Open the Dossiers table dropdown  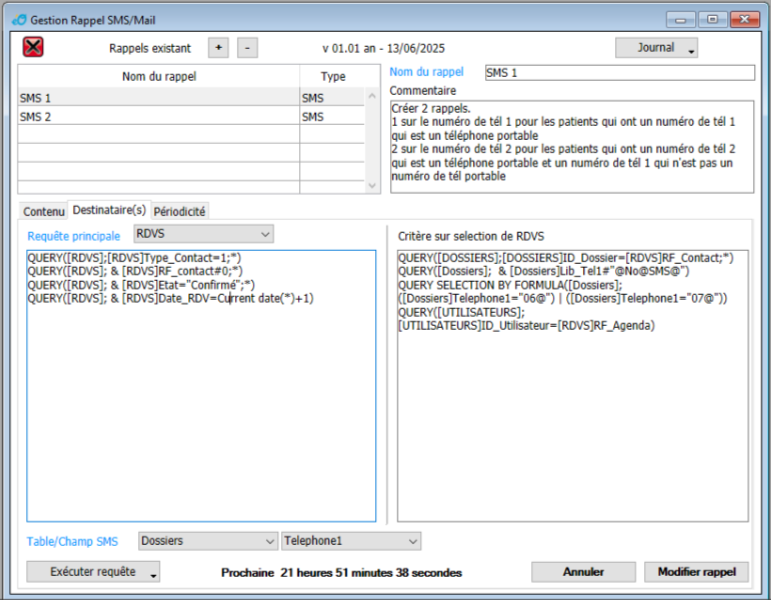207,541
